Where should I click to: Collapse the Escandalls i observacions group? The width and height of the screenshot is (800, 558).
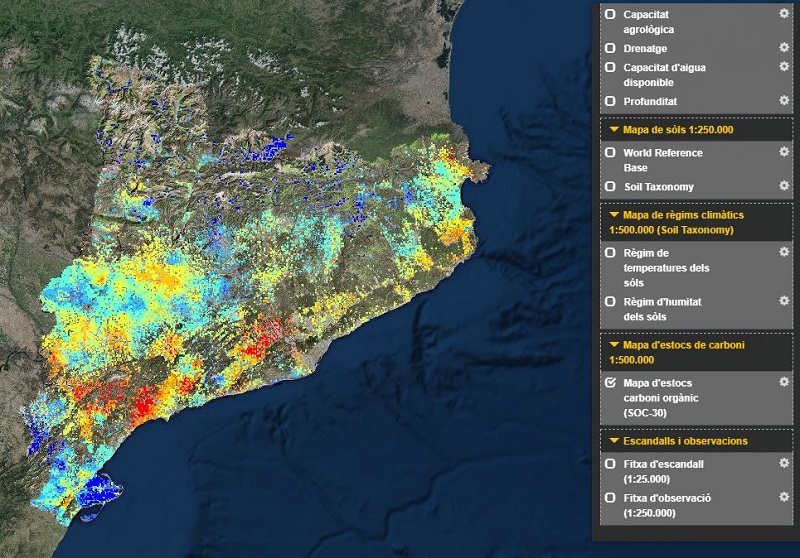[x=614, y=441]
